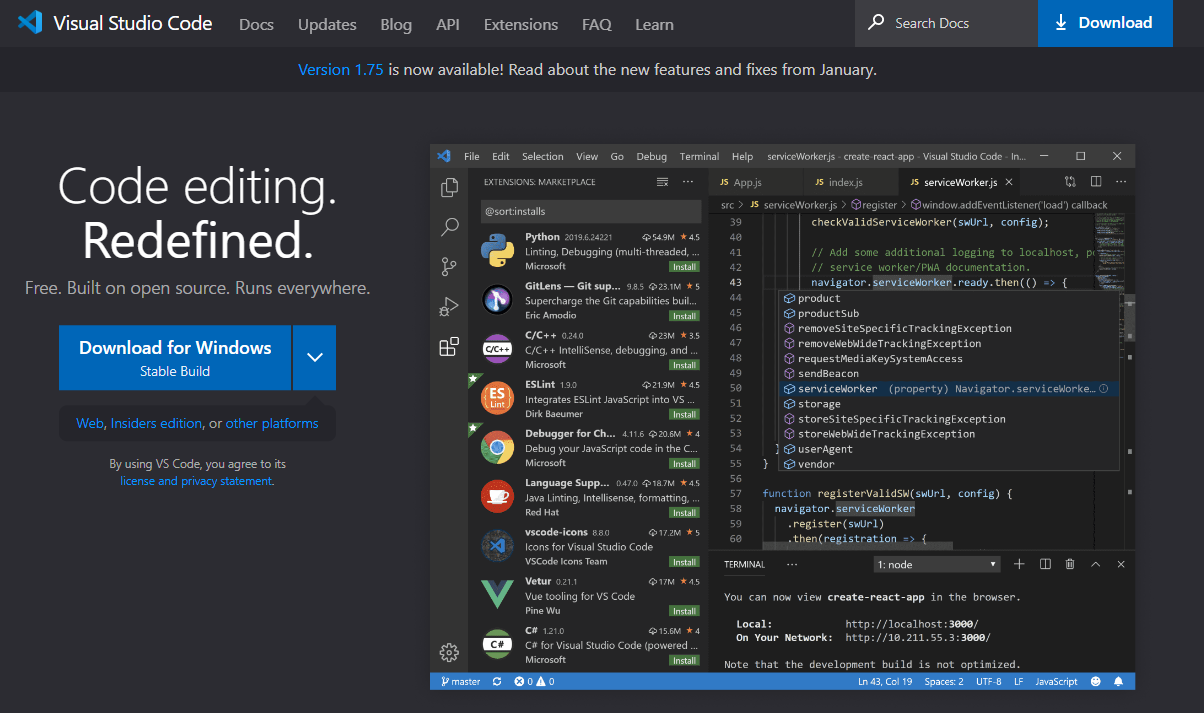
Task: Open the Terminal menu
Action: (x=698, y=156)
